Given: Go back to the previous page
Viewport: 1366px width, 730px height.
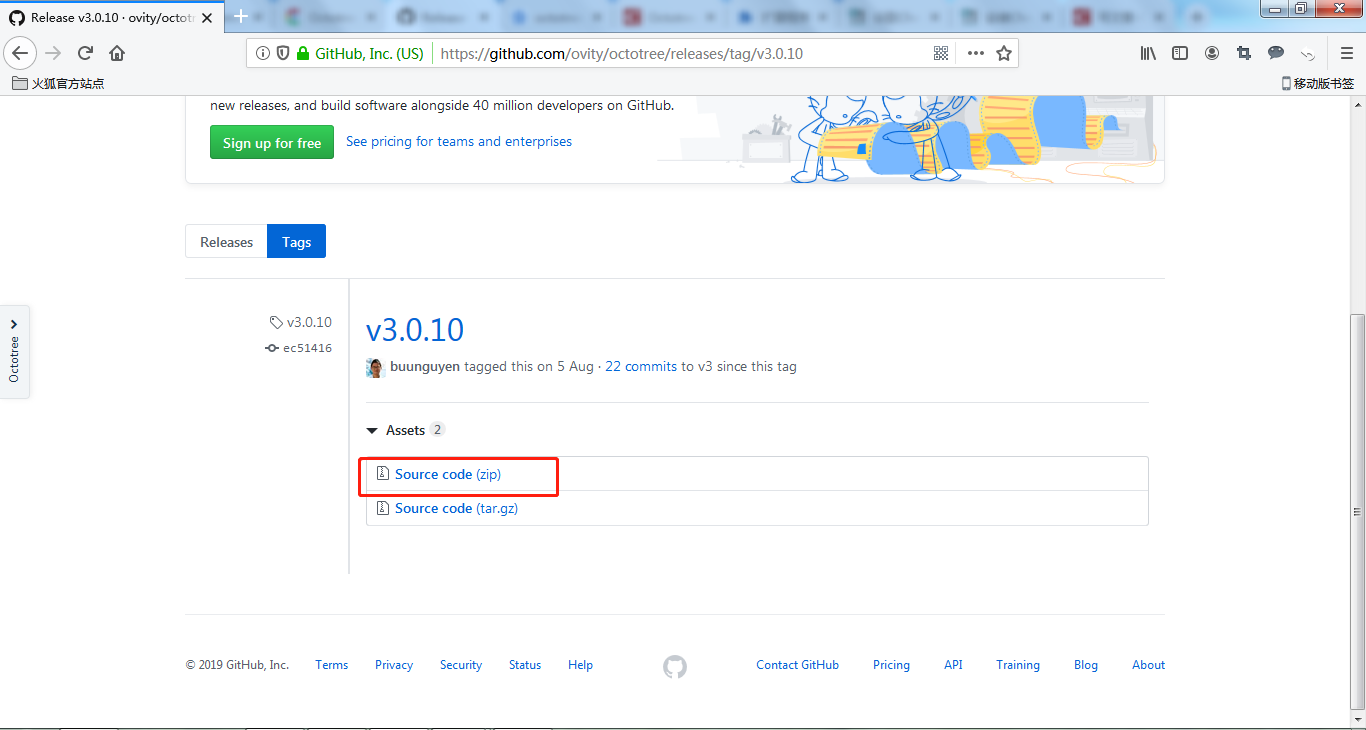Looking at the screenshot, I should [21, 53].
